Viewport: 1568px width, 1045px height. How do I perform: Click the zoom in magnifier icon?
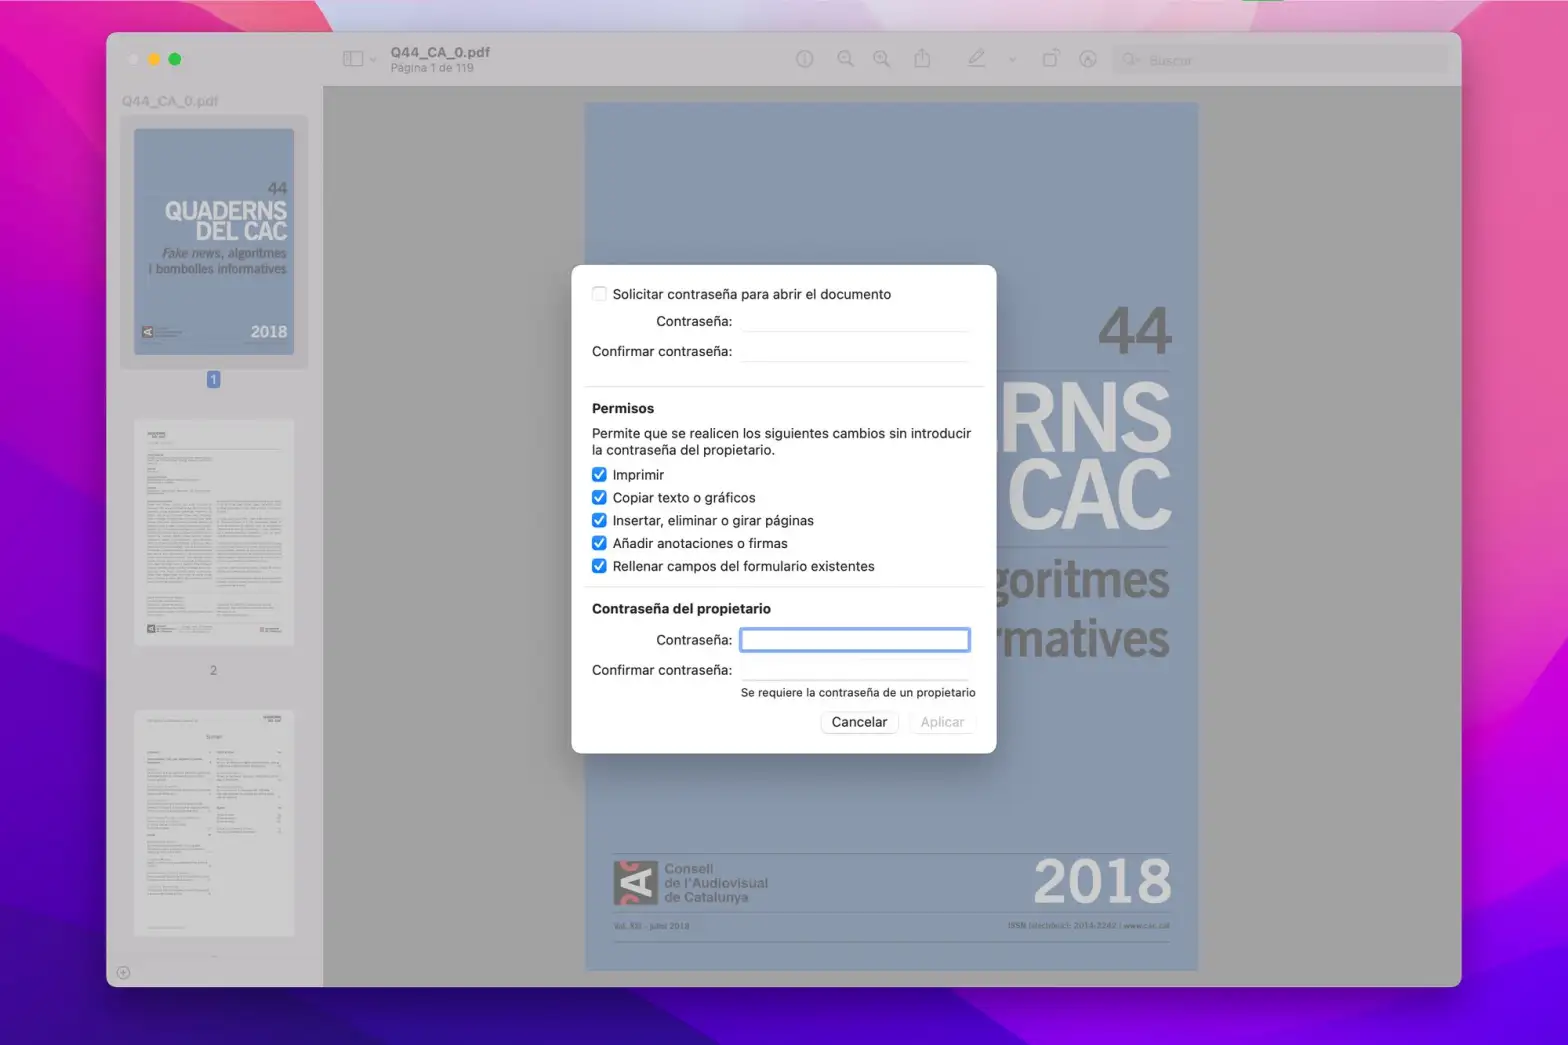pyautogui.click(x=881, y=59)
